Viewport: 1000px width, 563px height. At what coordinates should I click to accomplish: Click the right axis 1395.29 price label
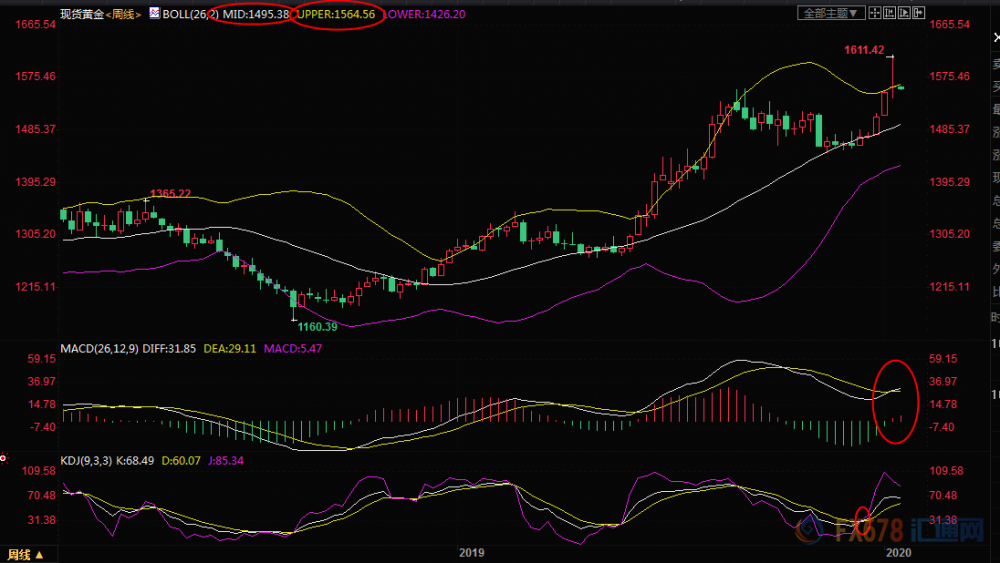tap(950, 182)
